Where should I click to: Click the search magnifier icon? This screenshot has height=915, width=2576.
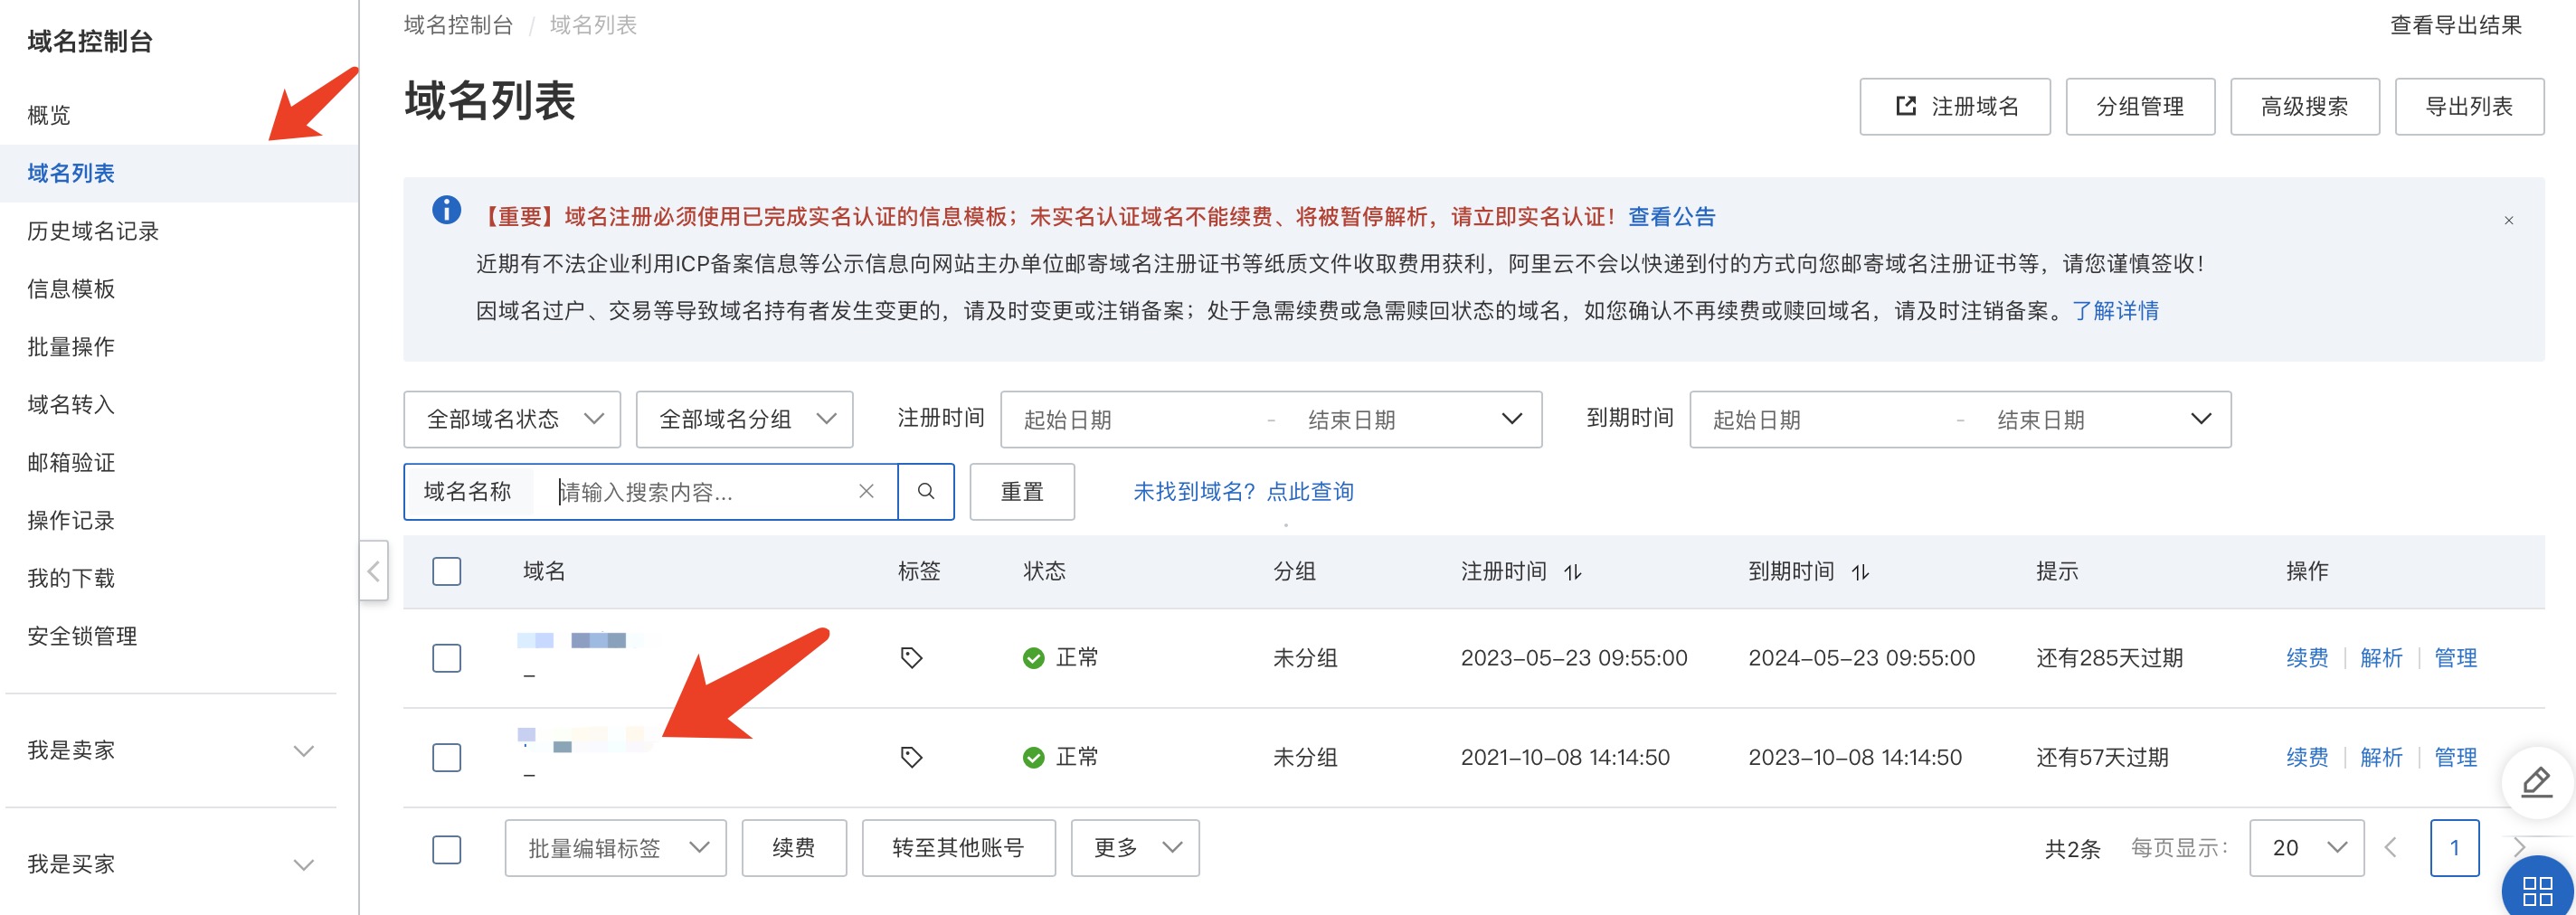coord(926,491)
